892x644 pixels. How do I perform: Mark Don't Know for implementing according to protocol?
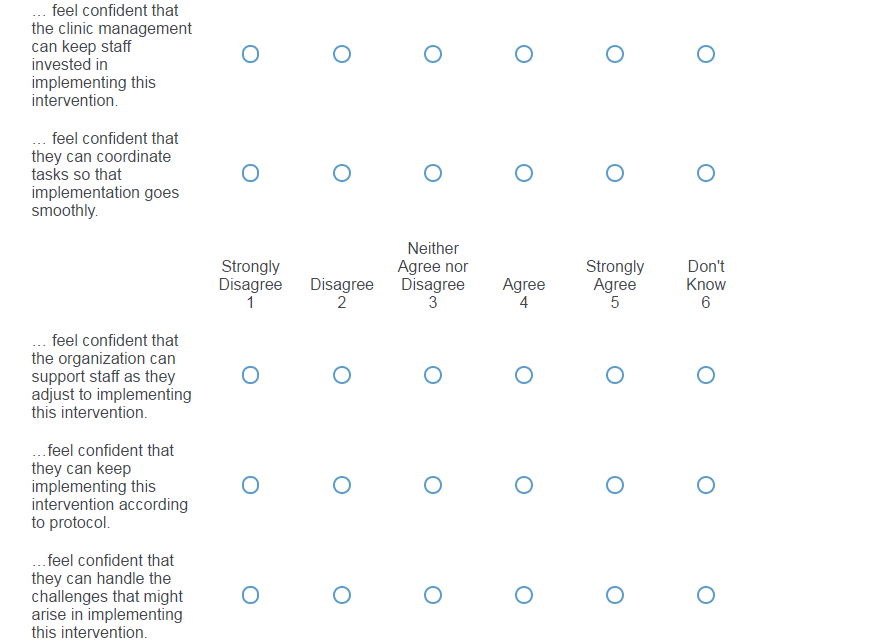pos(706,485)
